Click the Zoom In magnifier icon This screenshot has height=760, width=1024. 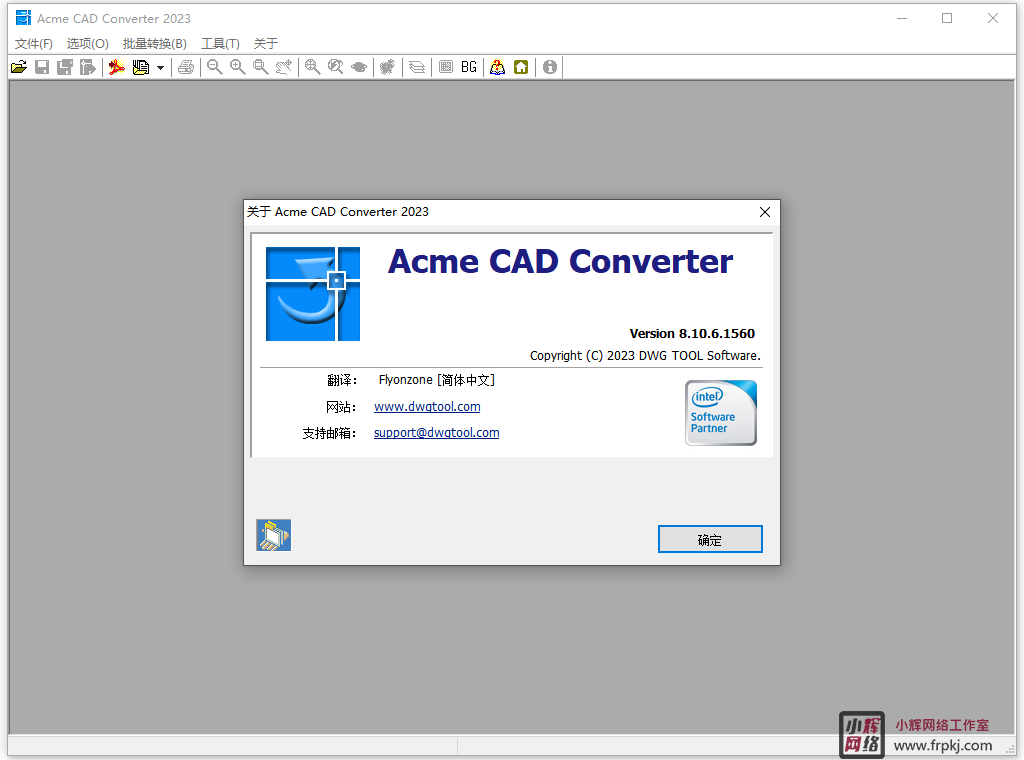click(238, 67)
